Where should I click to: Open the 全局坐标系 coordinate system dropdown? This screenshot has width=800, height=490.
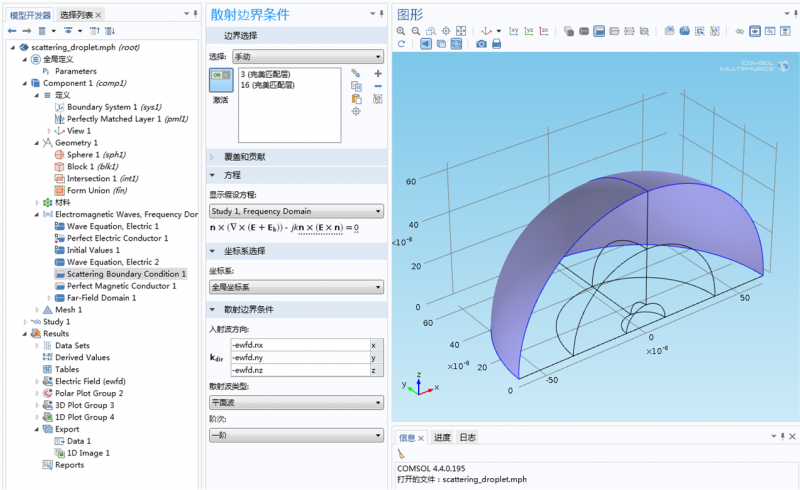point(296,287)
